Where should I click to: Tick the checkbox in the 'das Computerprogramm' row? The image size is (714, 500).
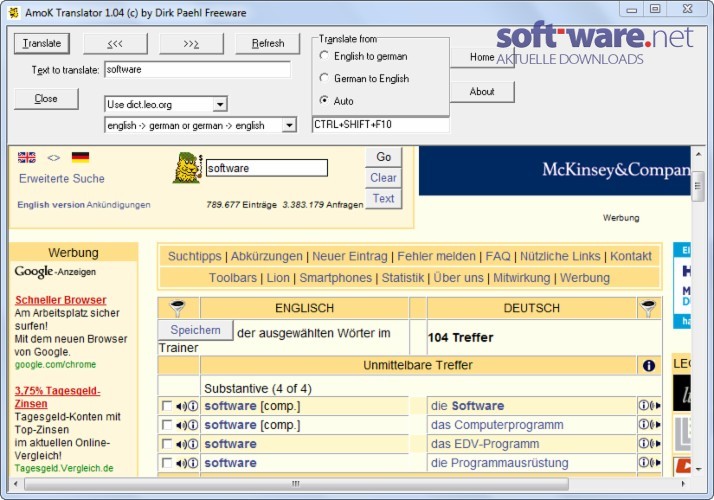coord(167,425)
